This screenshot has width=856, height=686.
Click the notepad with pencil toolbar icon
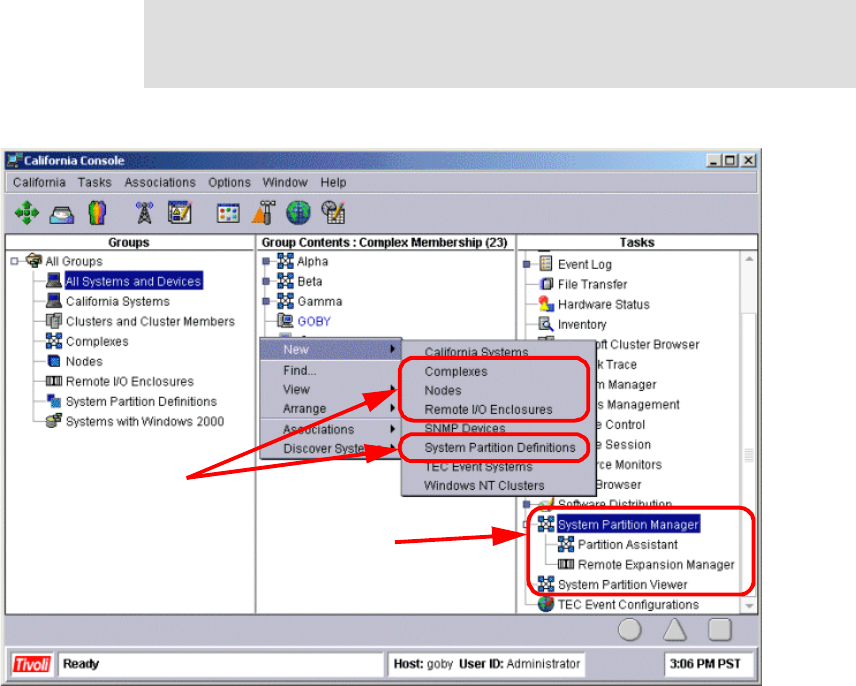pos(180,212)
